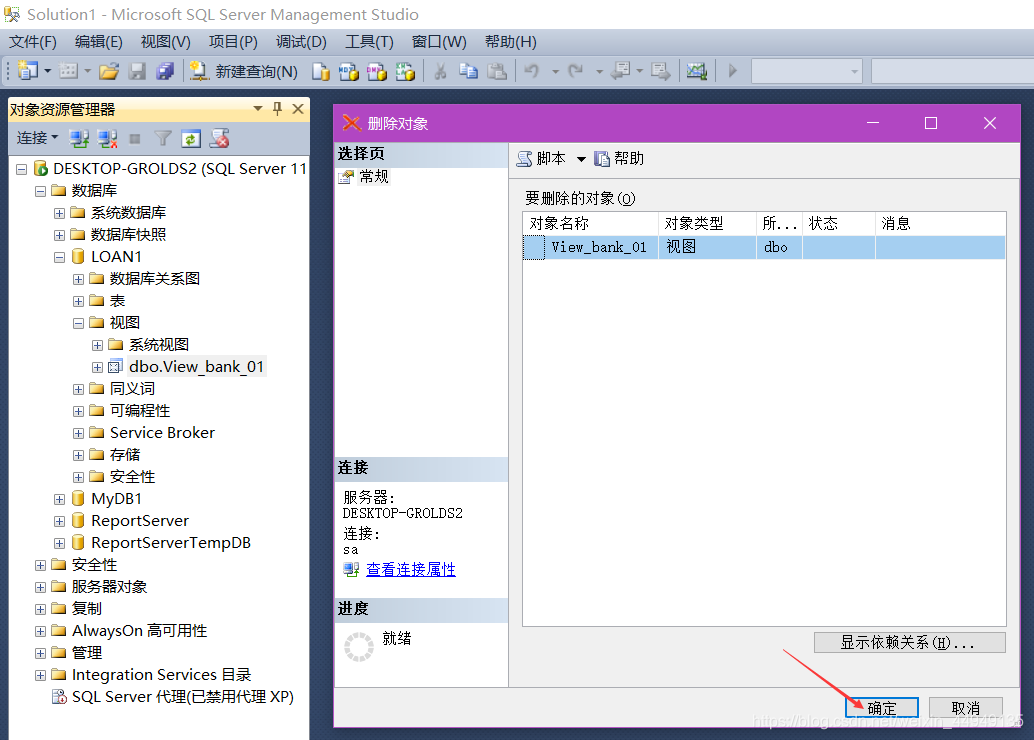Click the Activity Monitor icon
The height and width of the screenshot is (740, 1034).
click(x=696, y=71)
